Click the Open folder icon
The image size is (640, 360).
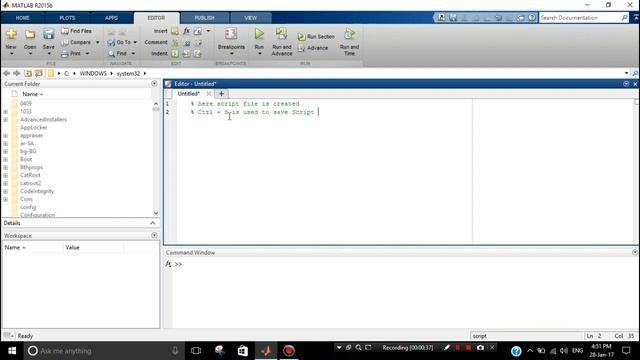point(30,34)
